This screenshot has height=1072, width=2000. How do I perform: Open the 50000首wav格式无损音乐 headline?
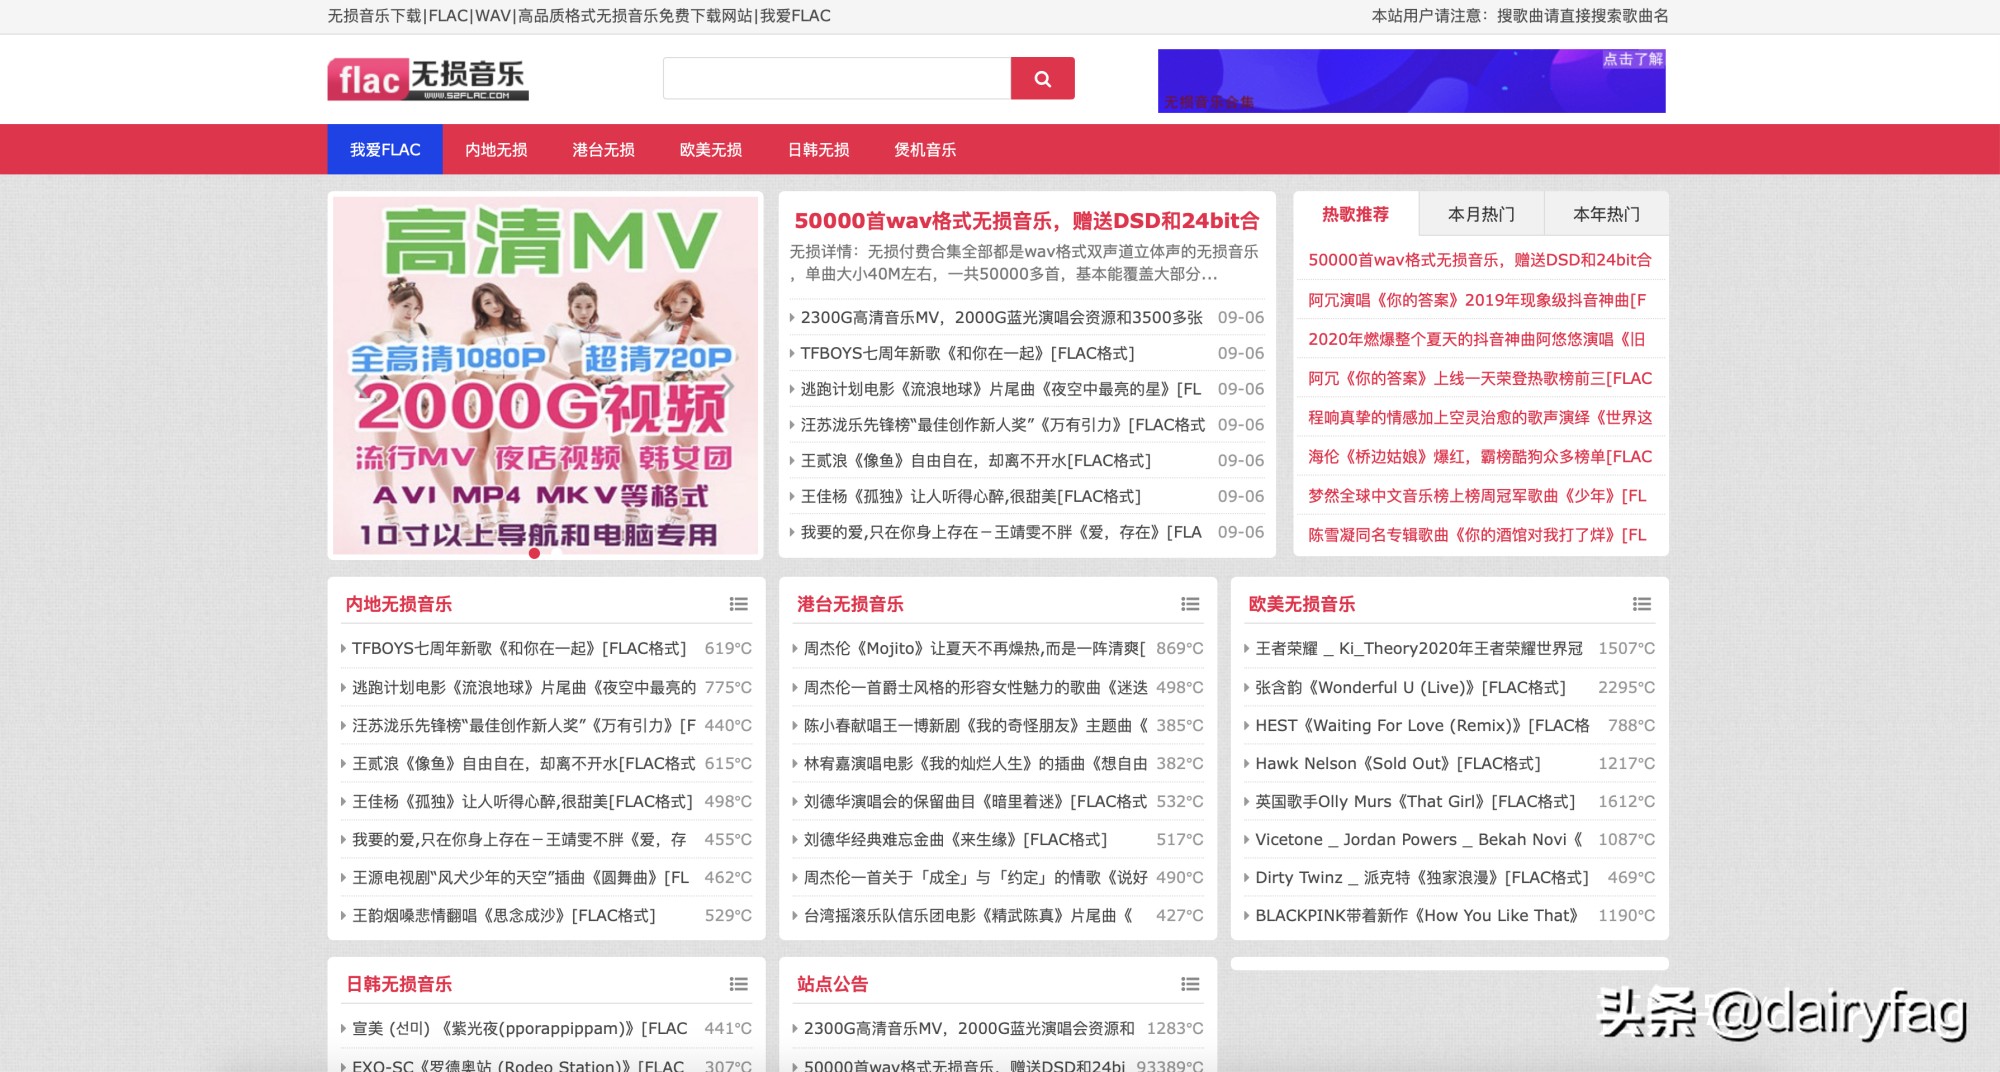click(x=1027, y=221)
